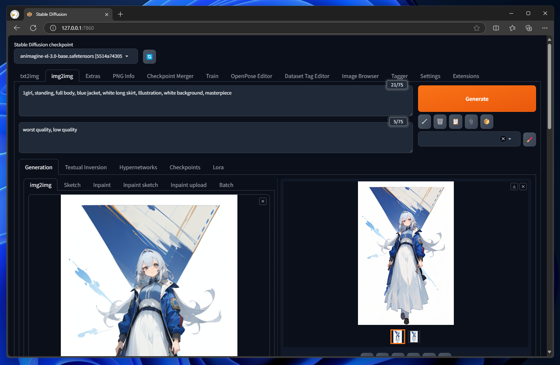Switch to the Inpaint tab
Screen dimensions: 560x365
pos(102,185)
